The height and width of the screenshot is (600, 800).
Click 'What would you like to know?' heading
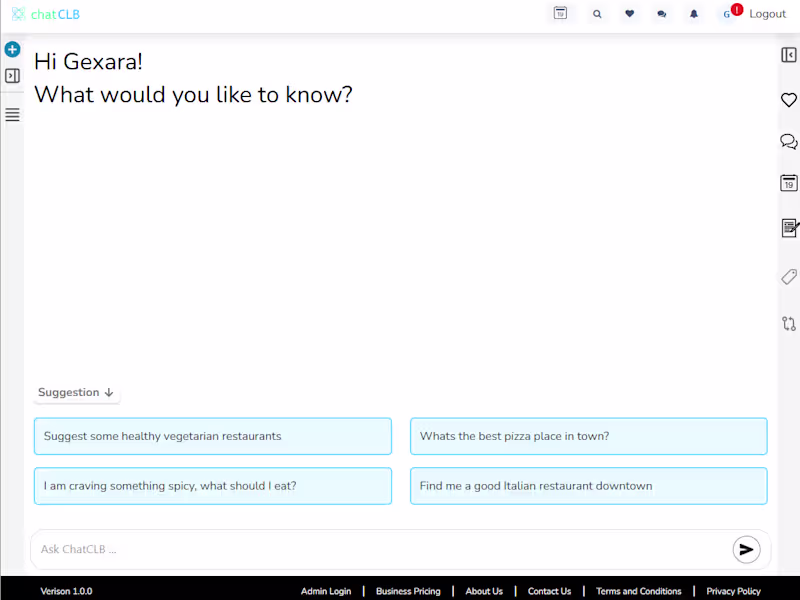click(x=193, y=94)
